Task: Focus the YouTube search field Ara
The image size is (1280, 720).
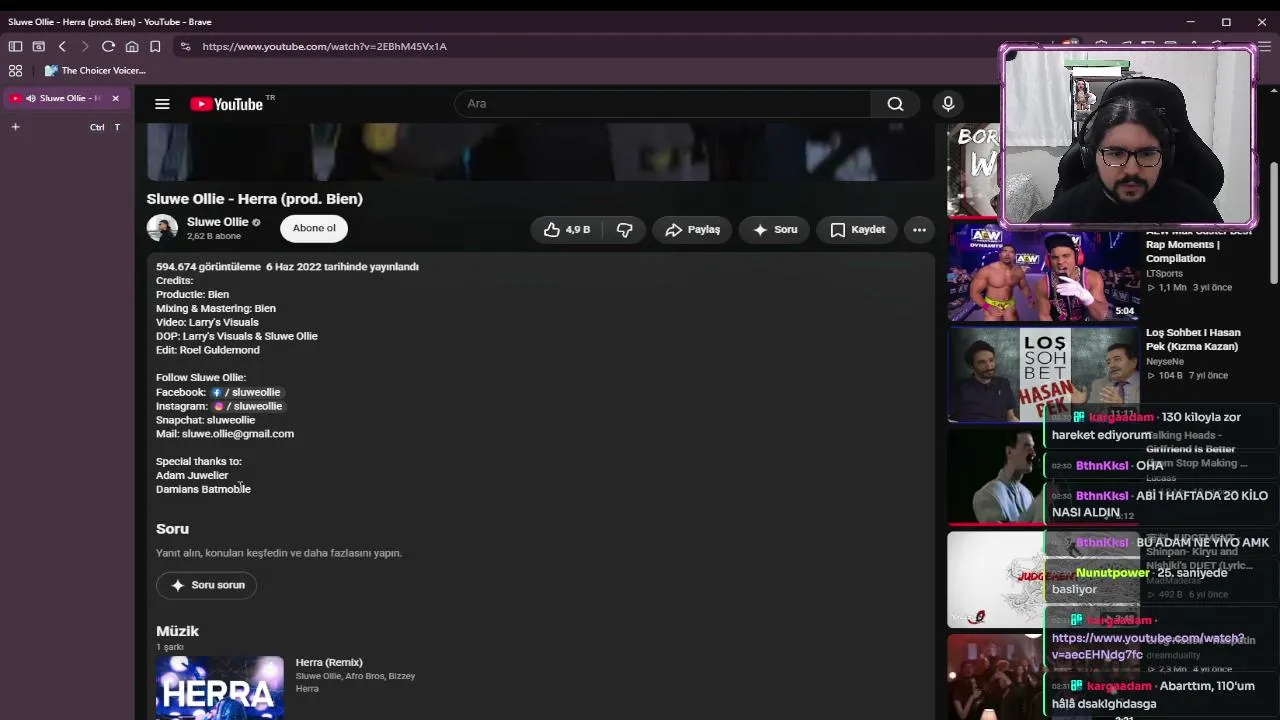Action: (662, 104)
